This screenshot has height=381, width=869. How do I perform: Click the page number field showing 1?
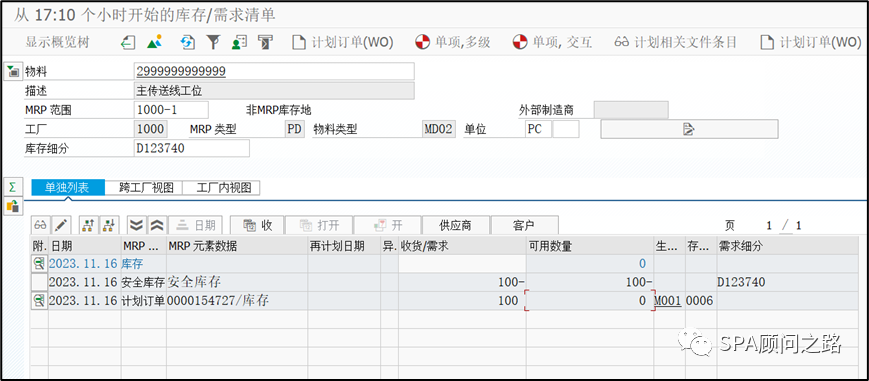pos(769,226)
